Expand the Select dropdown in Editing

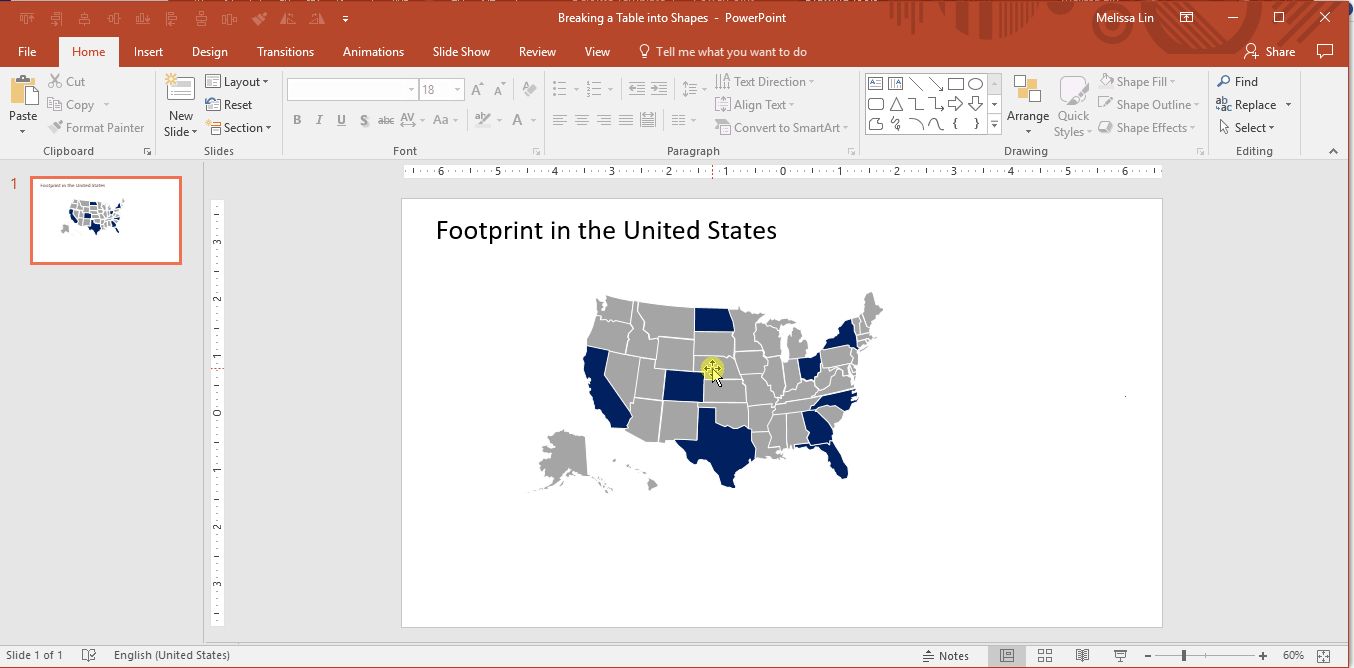tap(1247, 128)
